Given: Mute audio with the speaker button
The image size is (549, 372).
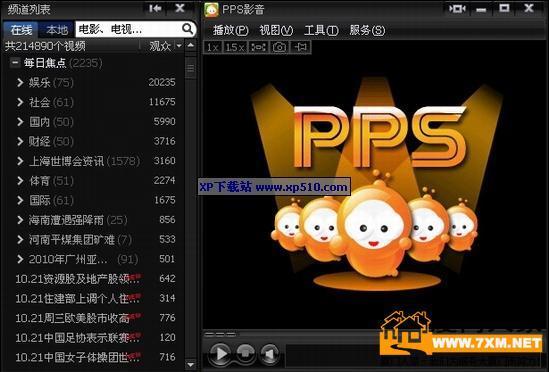Looking at the screenshot, I should coord(269,354).
